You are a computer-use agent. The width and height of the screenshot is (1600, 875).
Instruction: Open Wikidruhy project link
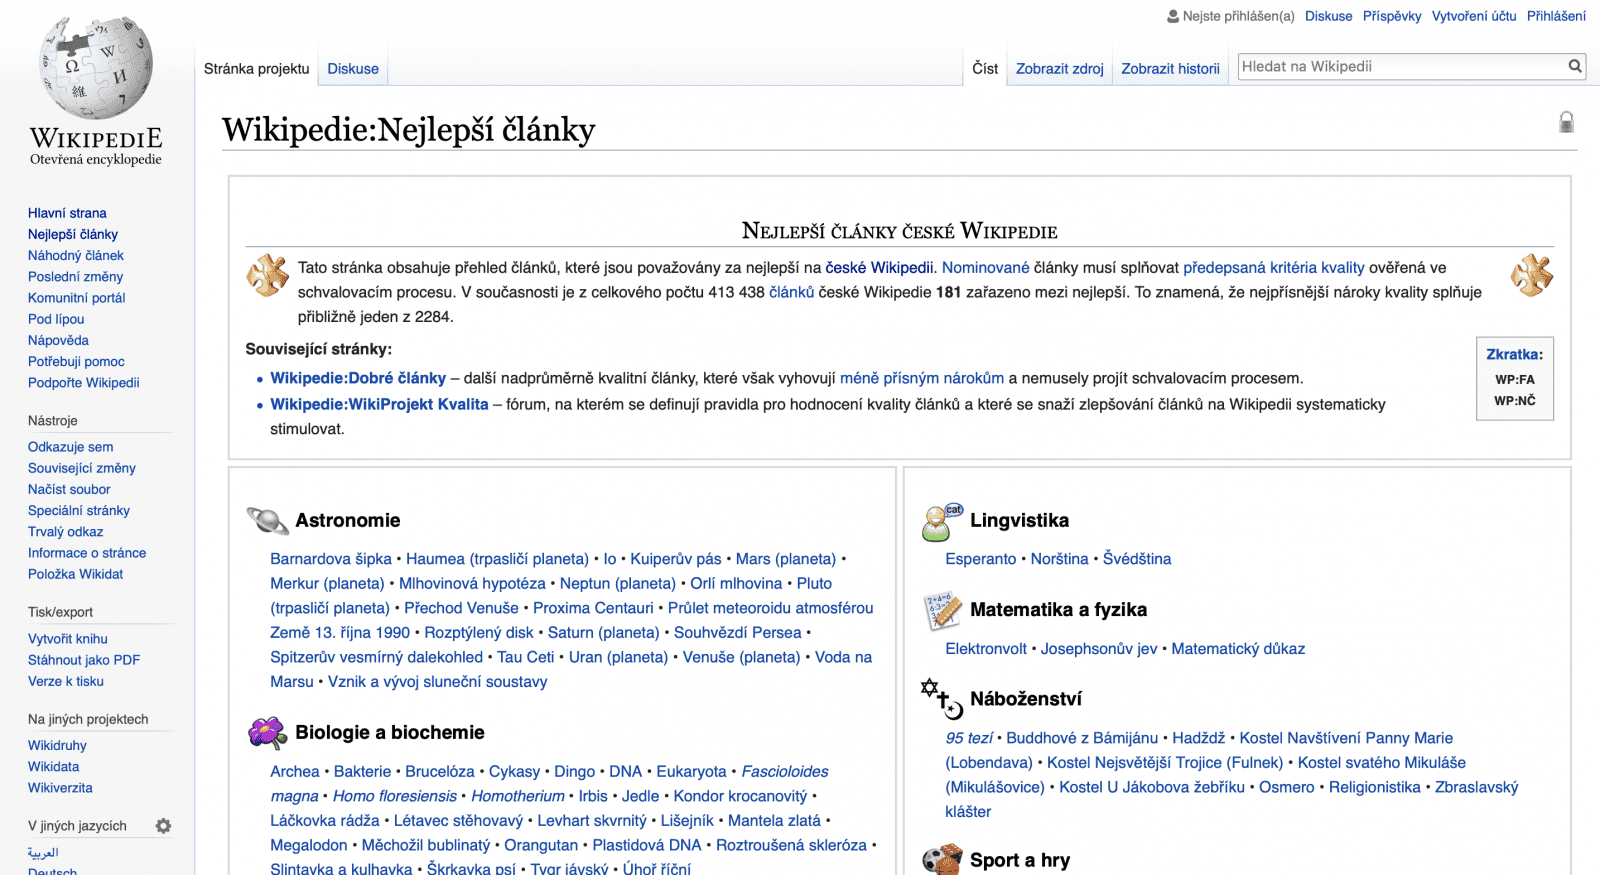[x=57, y=745]
